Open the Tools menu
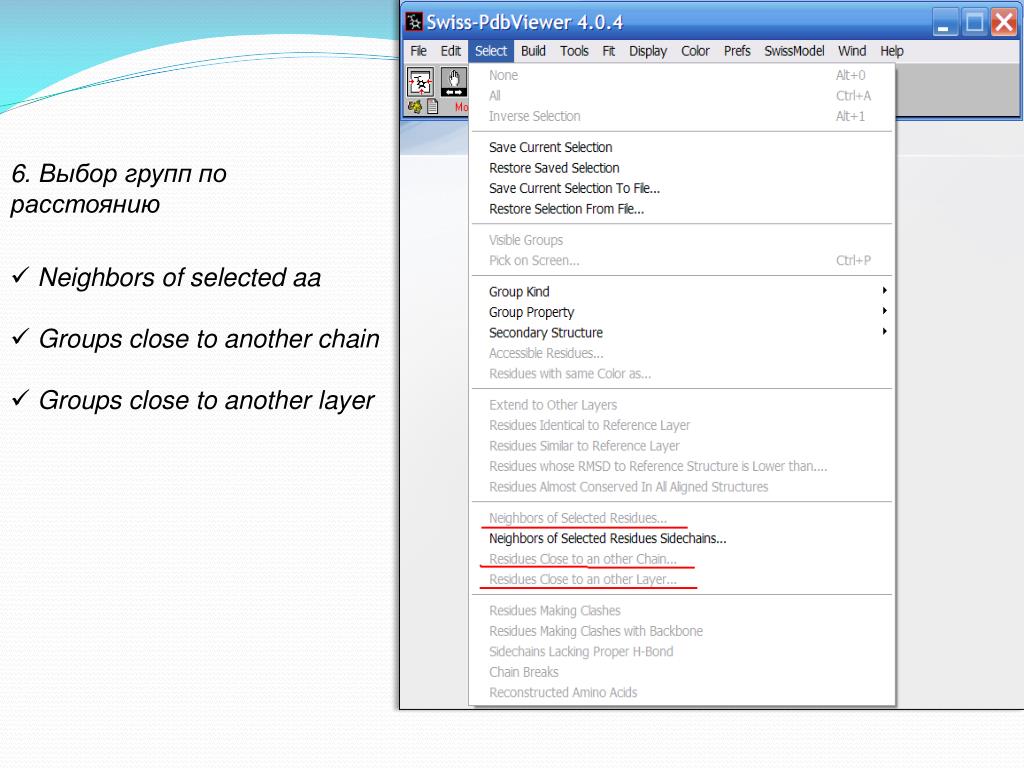This screenshot has height=768, width=1024. [x=574, y=51]
